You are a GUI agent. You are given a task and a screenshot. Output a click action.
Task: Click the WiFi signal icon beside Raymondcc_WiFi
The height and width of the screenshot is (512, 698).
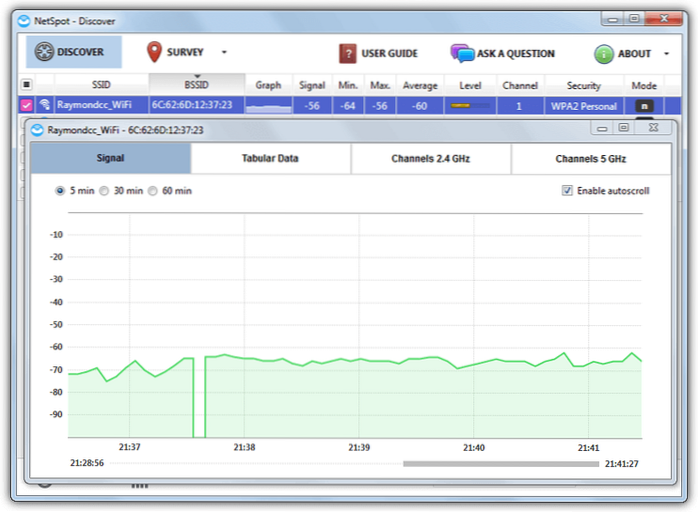coord(45,104)
